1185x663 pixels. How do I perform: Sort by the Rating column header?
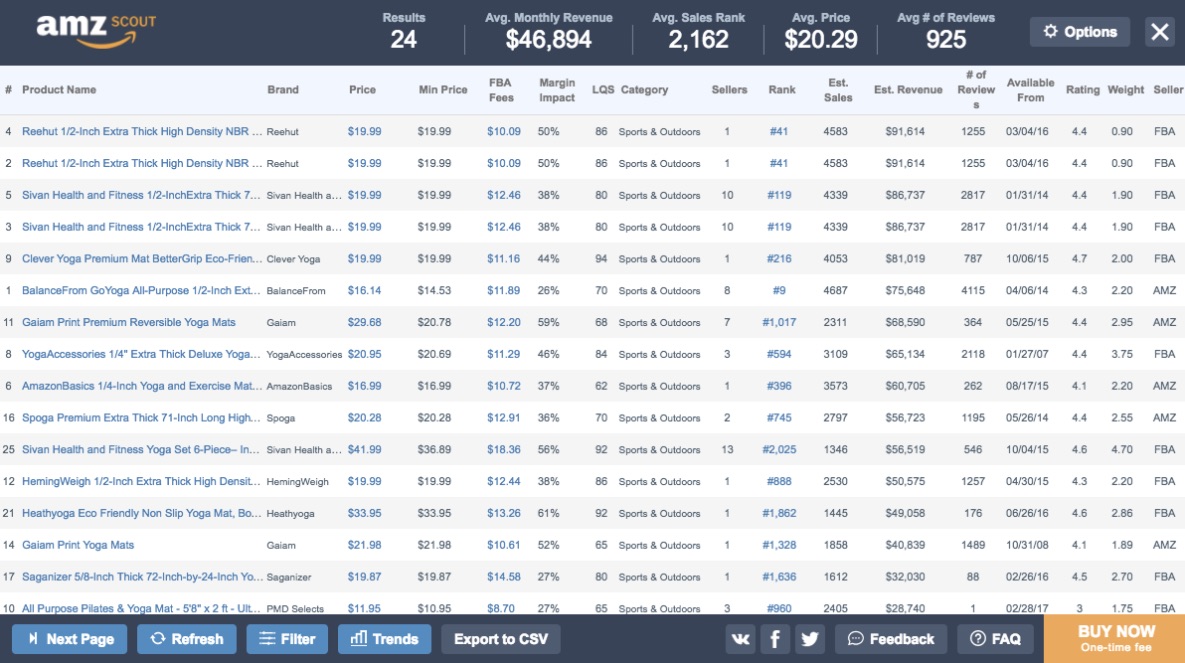pos(1083,89)
